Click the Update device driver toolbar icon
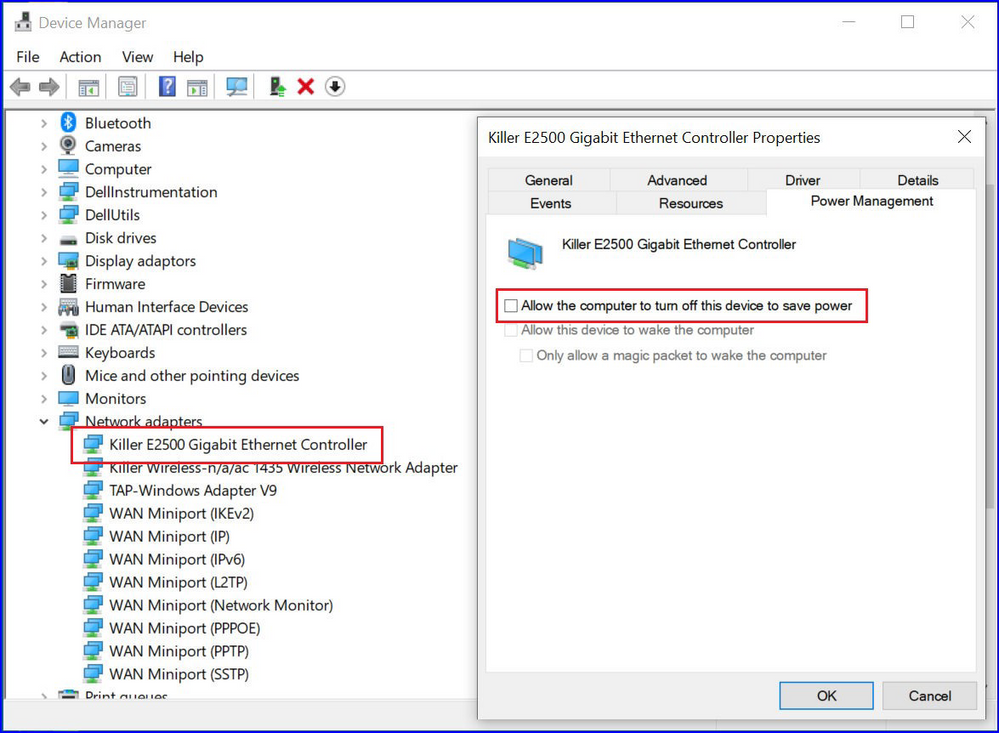The width and height of the screenshot is (999, 733). click(x=277, y=87)
